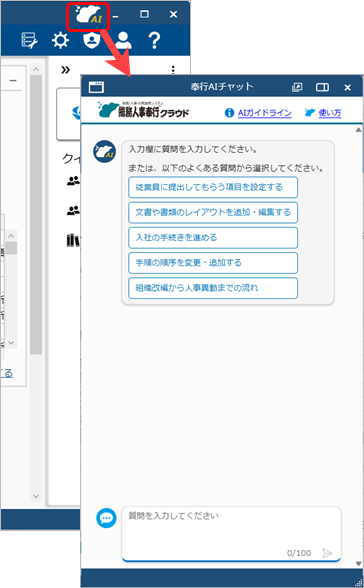Open the AIガイドライン link
The height and width of the screenshot is (588, 364).
point(264,112)
